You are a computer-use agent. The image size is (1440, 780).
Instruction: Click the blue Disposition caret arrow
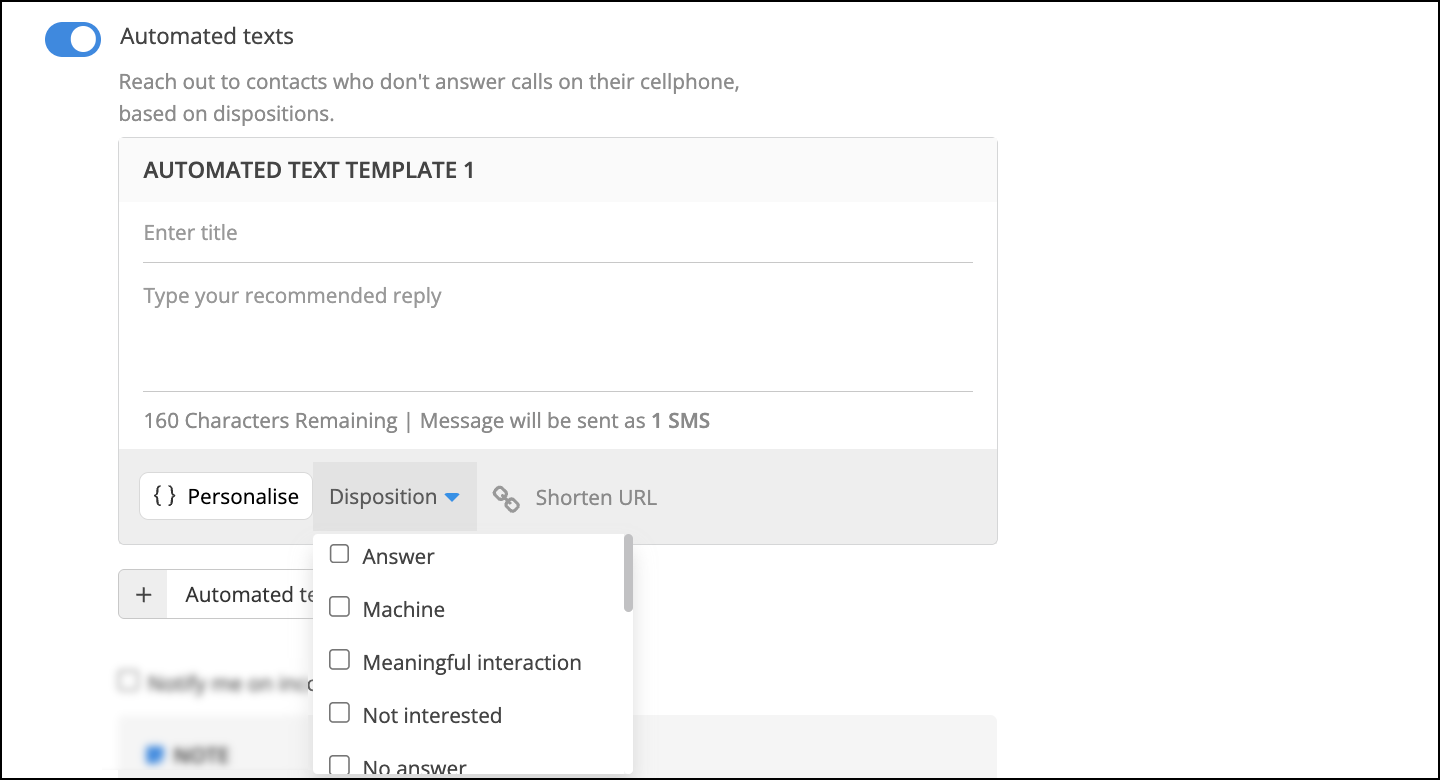451,497
